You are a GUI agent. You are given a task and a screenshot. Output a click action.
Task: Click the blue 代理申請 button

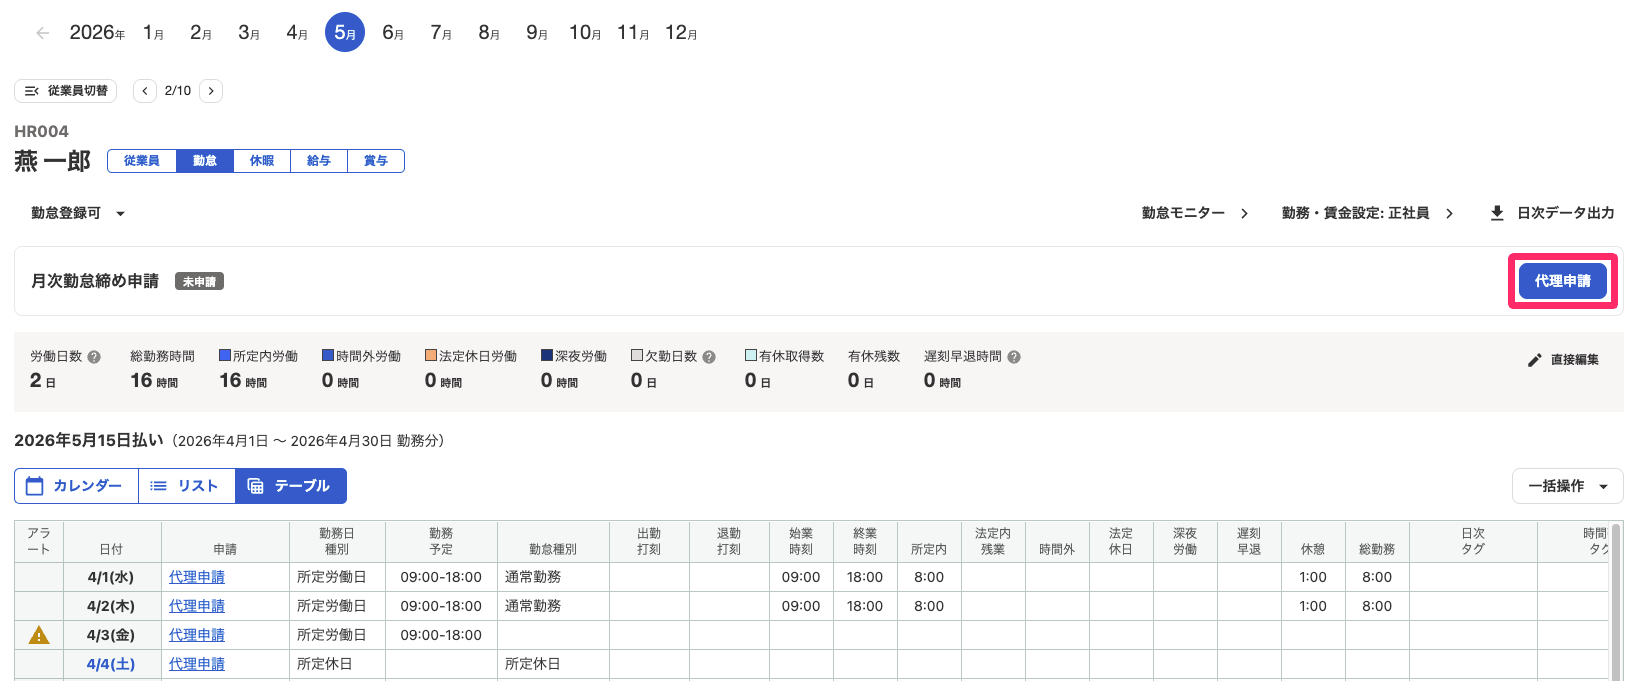coord(1563,281)
